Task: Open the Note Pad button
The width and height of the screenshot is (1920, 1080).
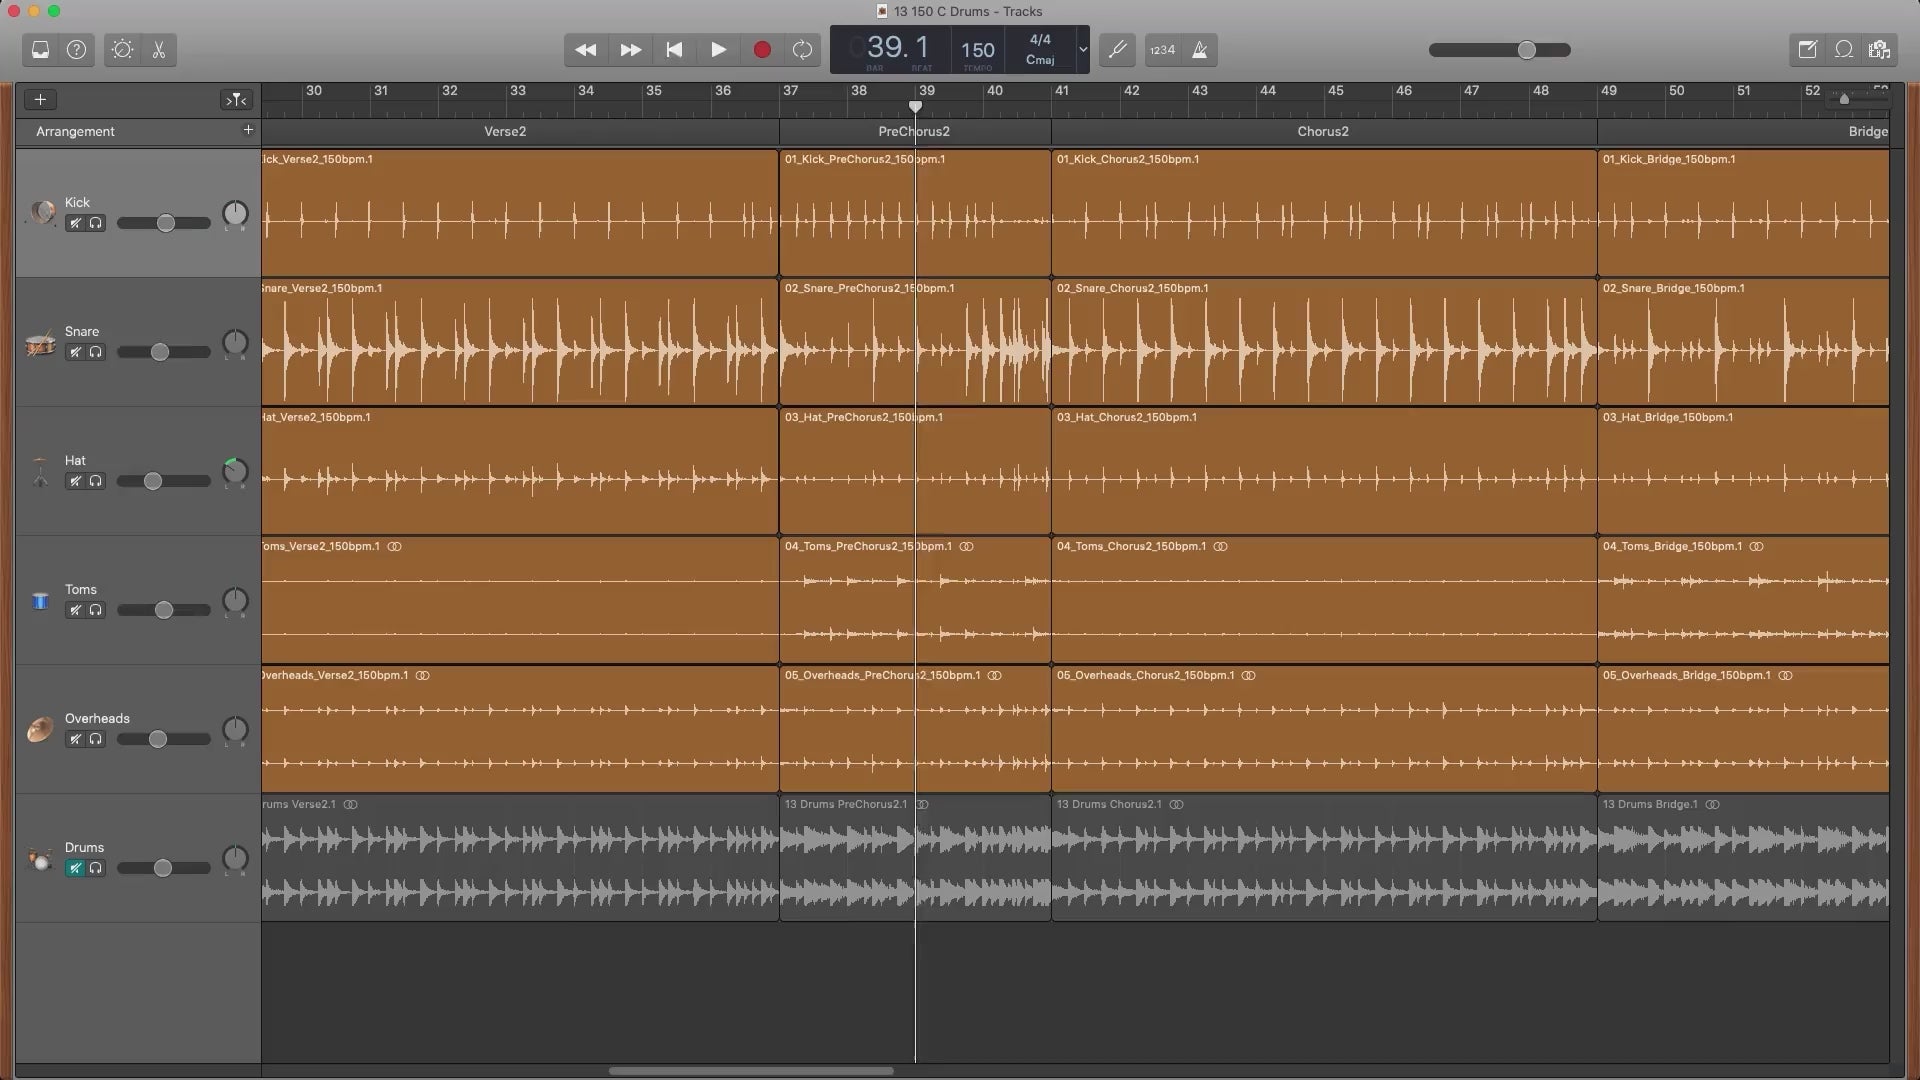Action: (1807, 50)
